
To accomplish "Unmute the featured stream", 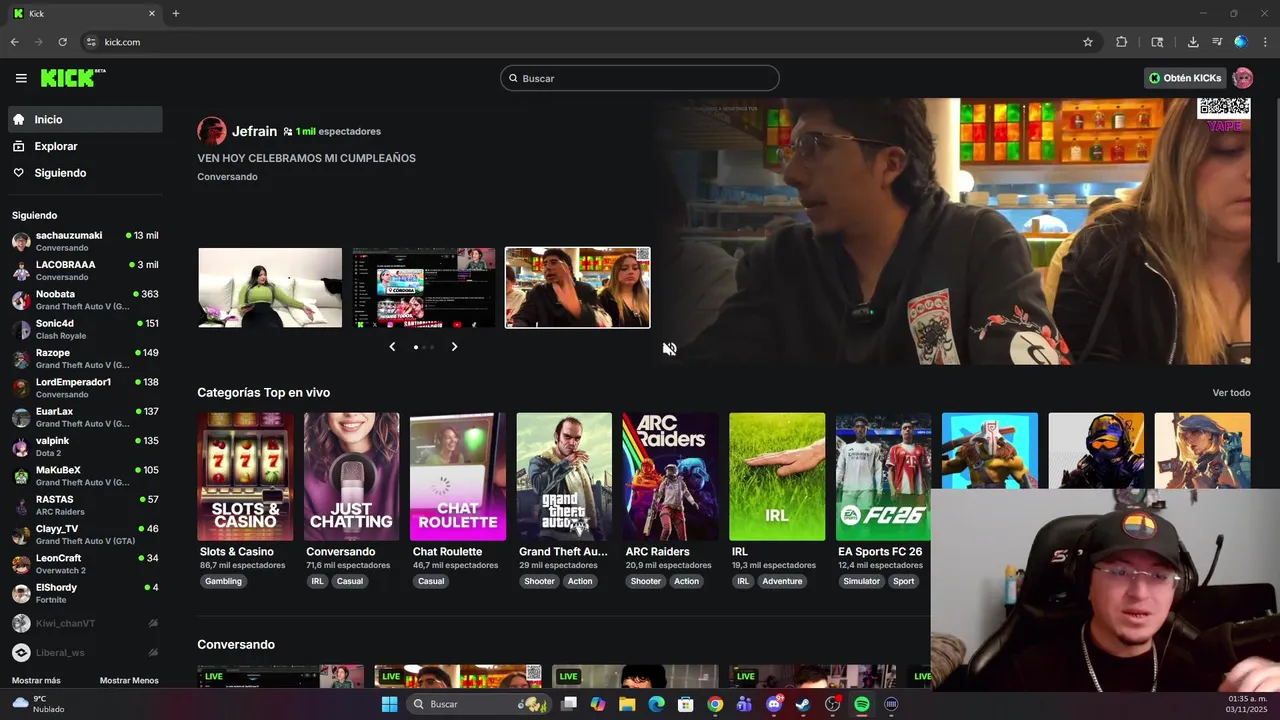I will (669, 349).
